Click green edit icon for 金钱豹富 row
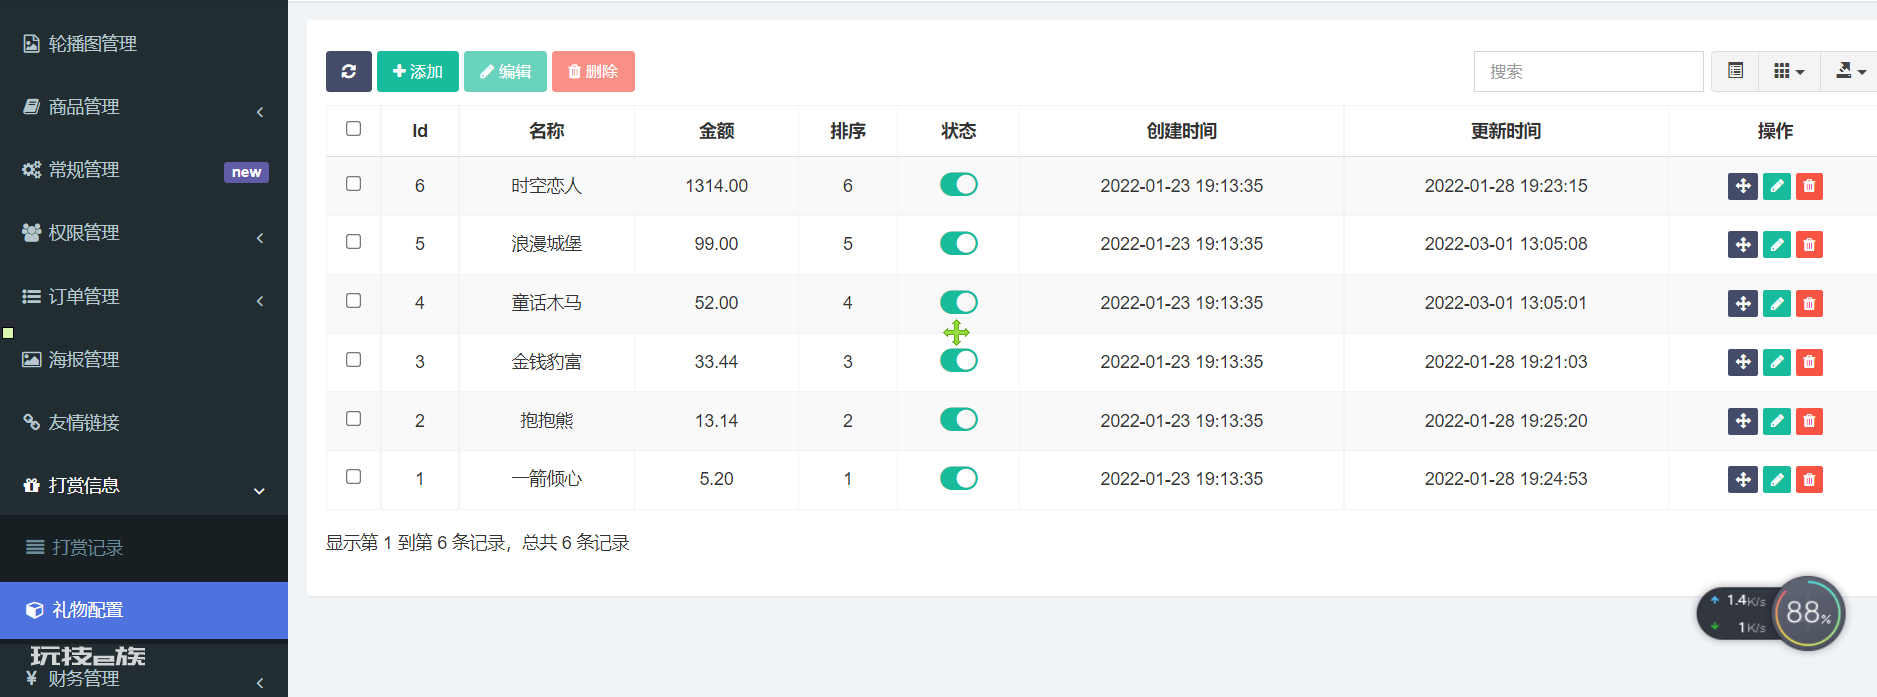The width and height of the screenshot is (1877, 697). [x=1776, y=362]
